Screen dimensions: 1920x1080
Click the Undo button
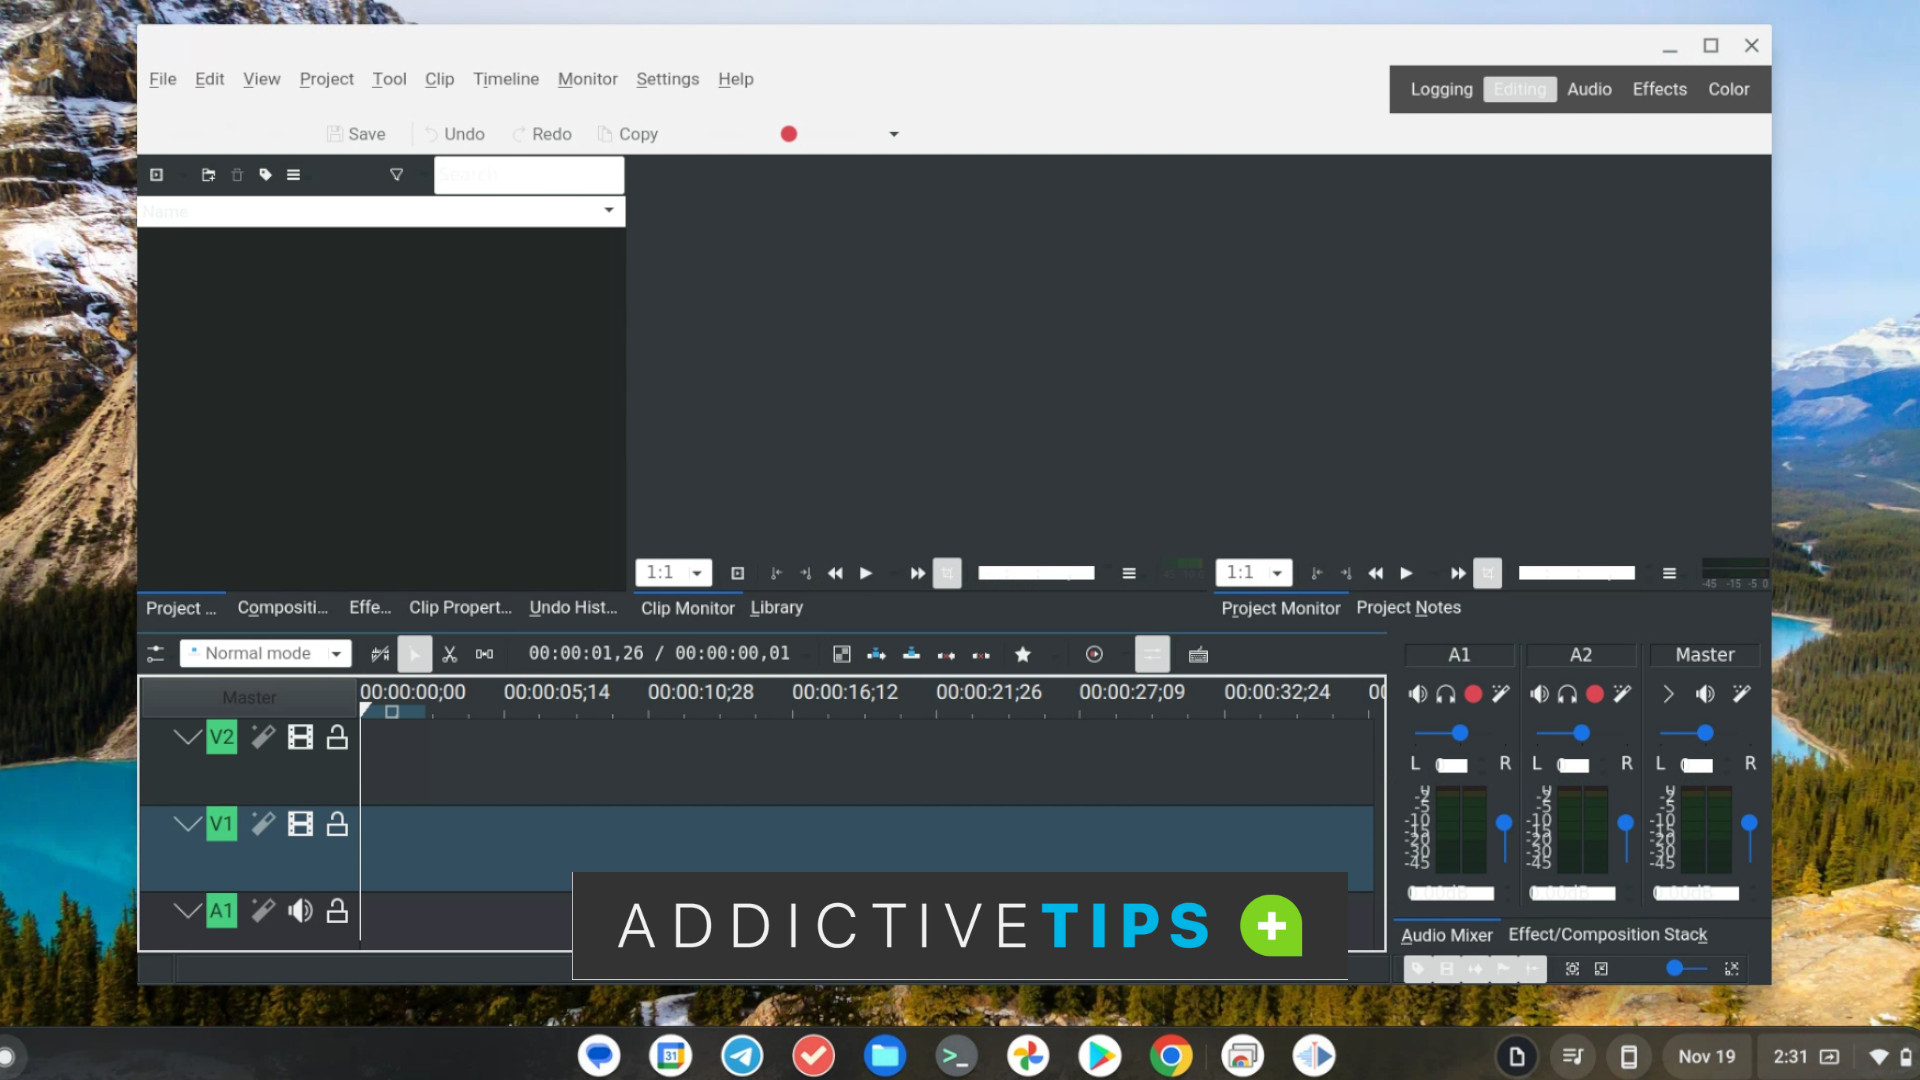(453, 133)
